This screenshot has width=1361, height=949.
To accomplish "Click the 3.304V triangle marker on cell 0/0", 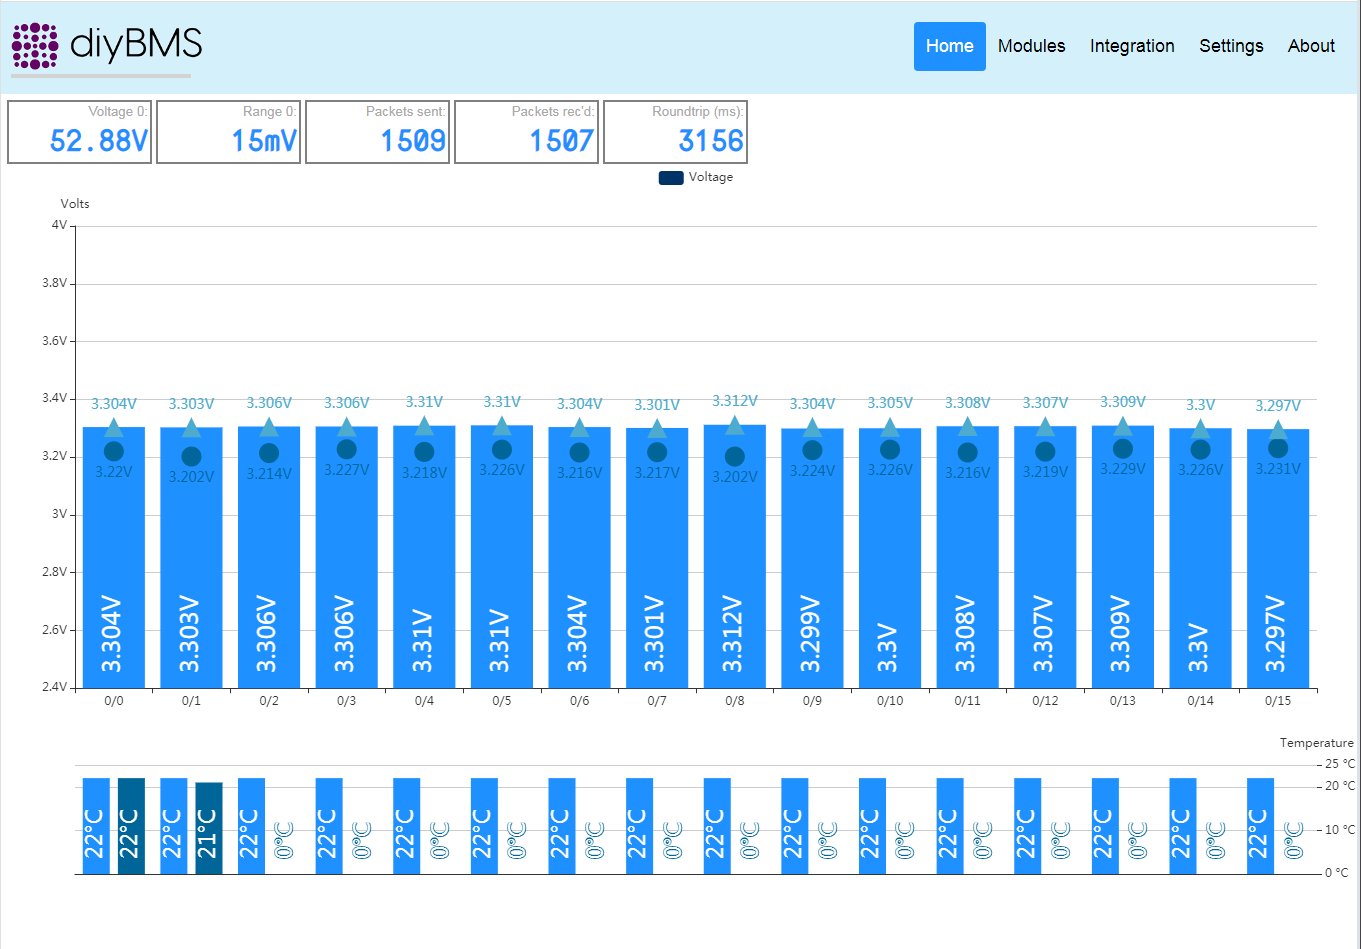I will pos(114,428).
